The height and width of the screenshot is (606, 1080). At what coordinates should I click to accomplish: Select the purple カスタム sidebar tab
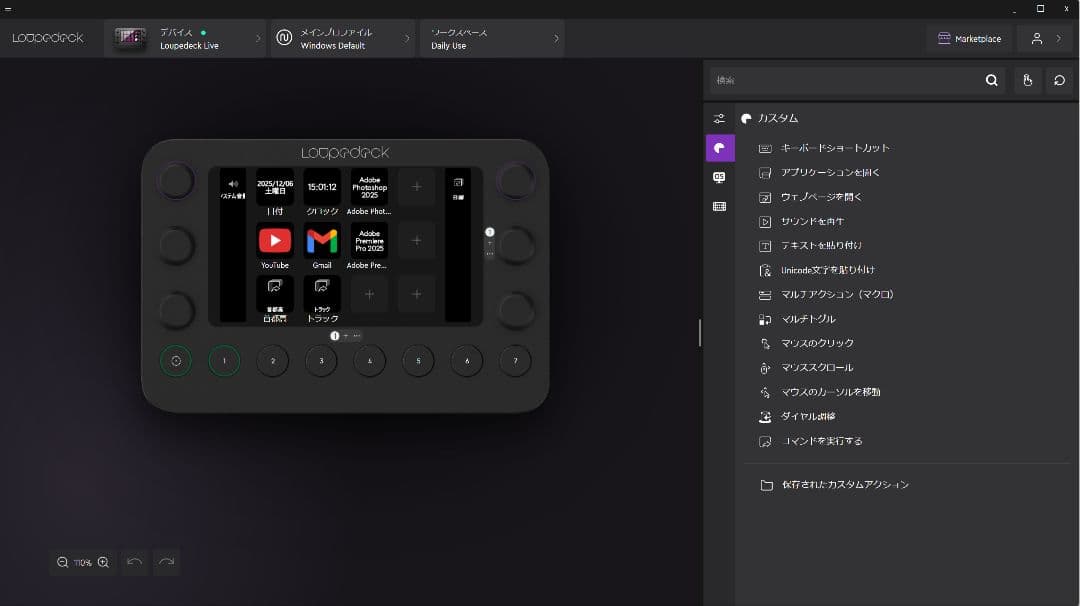719,148
